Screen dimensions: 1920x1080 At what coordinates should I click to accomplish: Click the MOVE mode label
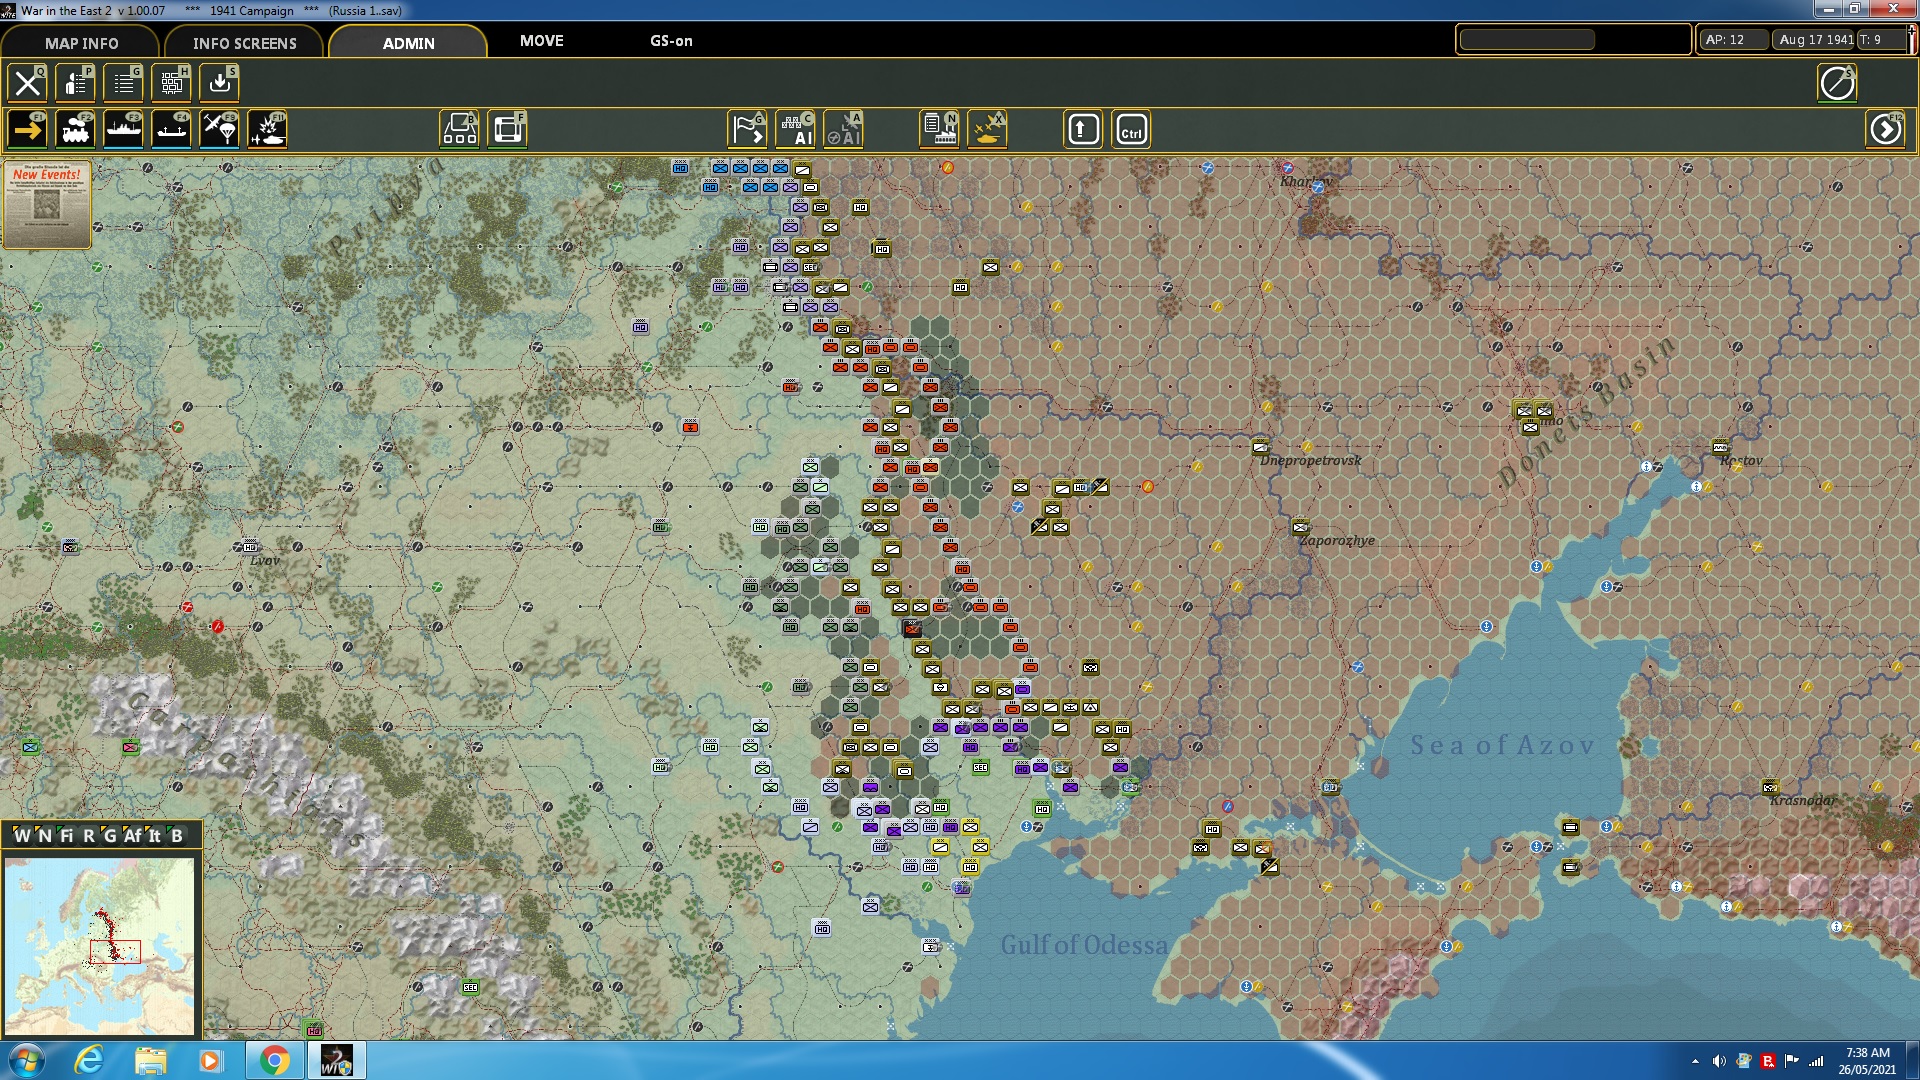coord(541,41)
